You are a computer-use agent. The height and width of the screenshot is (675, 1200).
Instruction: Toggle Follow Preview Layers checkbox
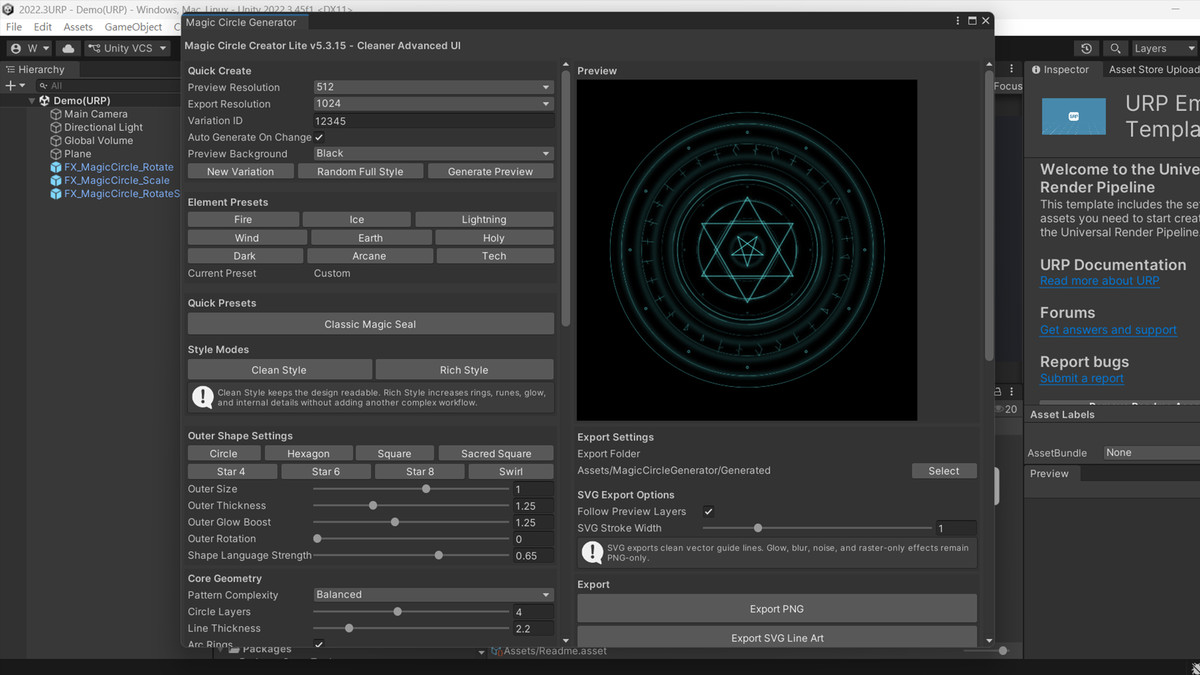pyautogui.click(x=708, y=512)
